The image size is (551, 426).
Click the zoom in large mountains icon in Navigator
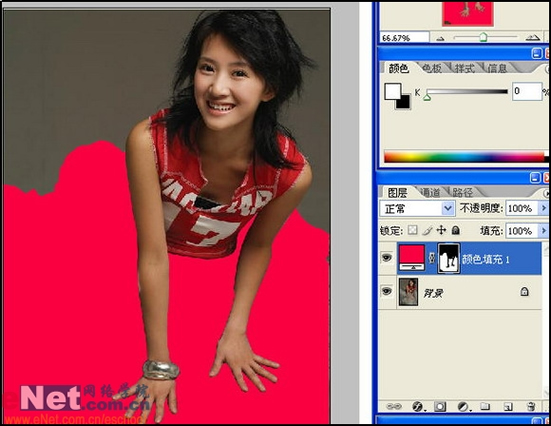click(x=533, y=37)
